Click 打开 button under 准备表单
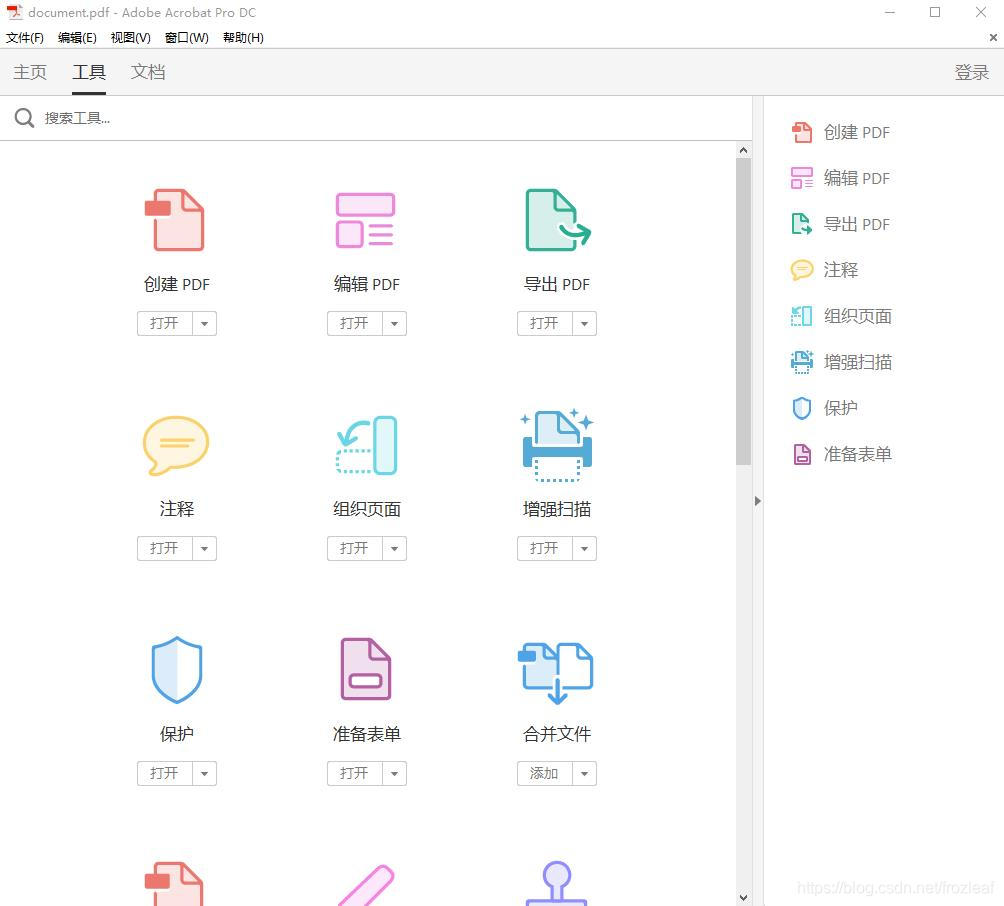The image size is (1004, 906). coord(355,773)
